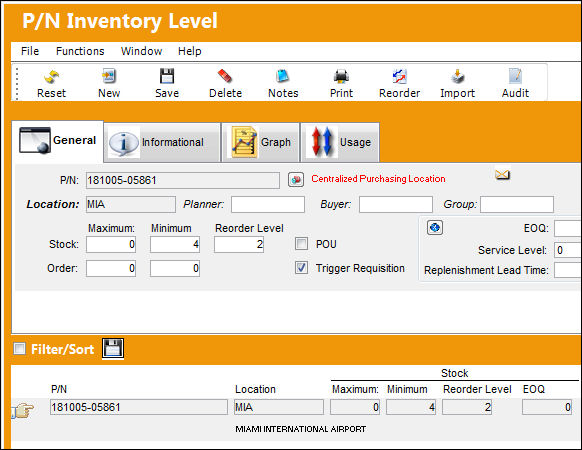This screenshot has width=582, height=450.
Task: Click the Replenishment Lead Time field
Action: [x=568, y=270]
